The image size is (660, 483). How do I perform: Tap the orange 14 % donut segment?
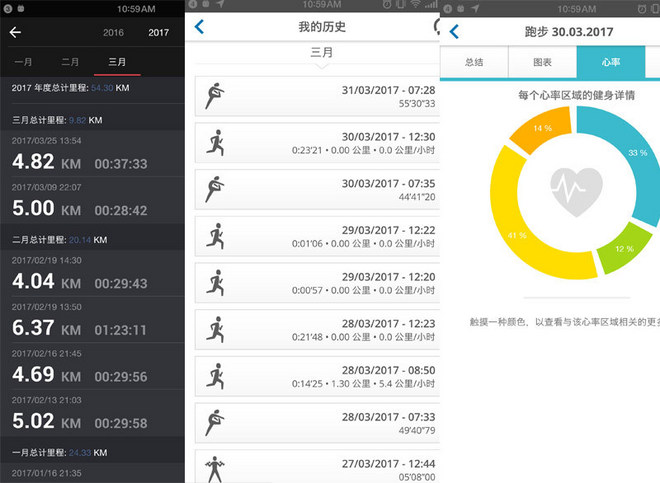click(542, 128)
